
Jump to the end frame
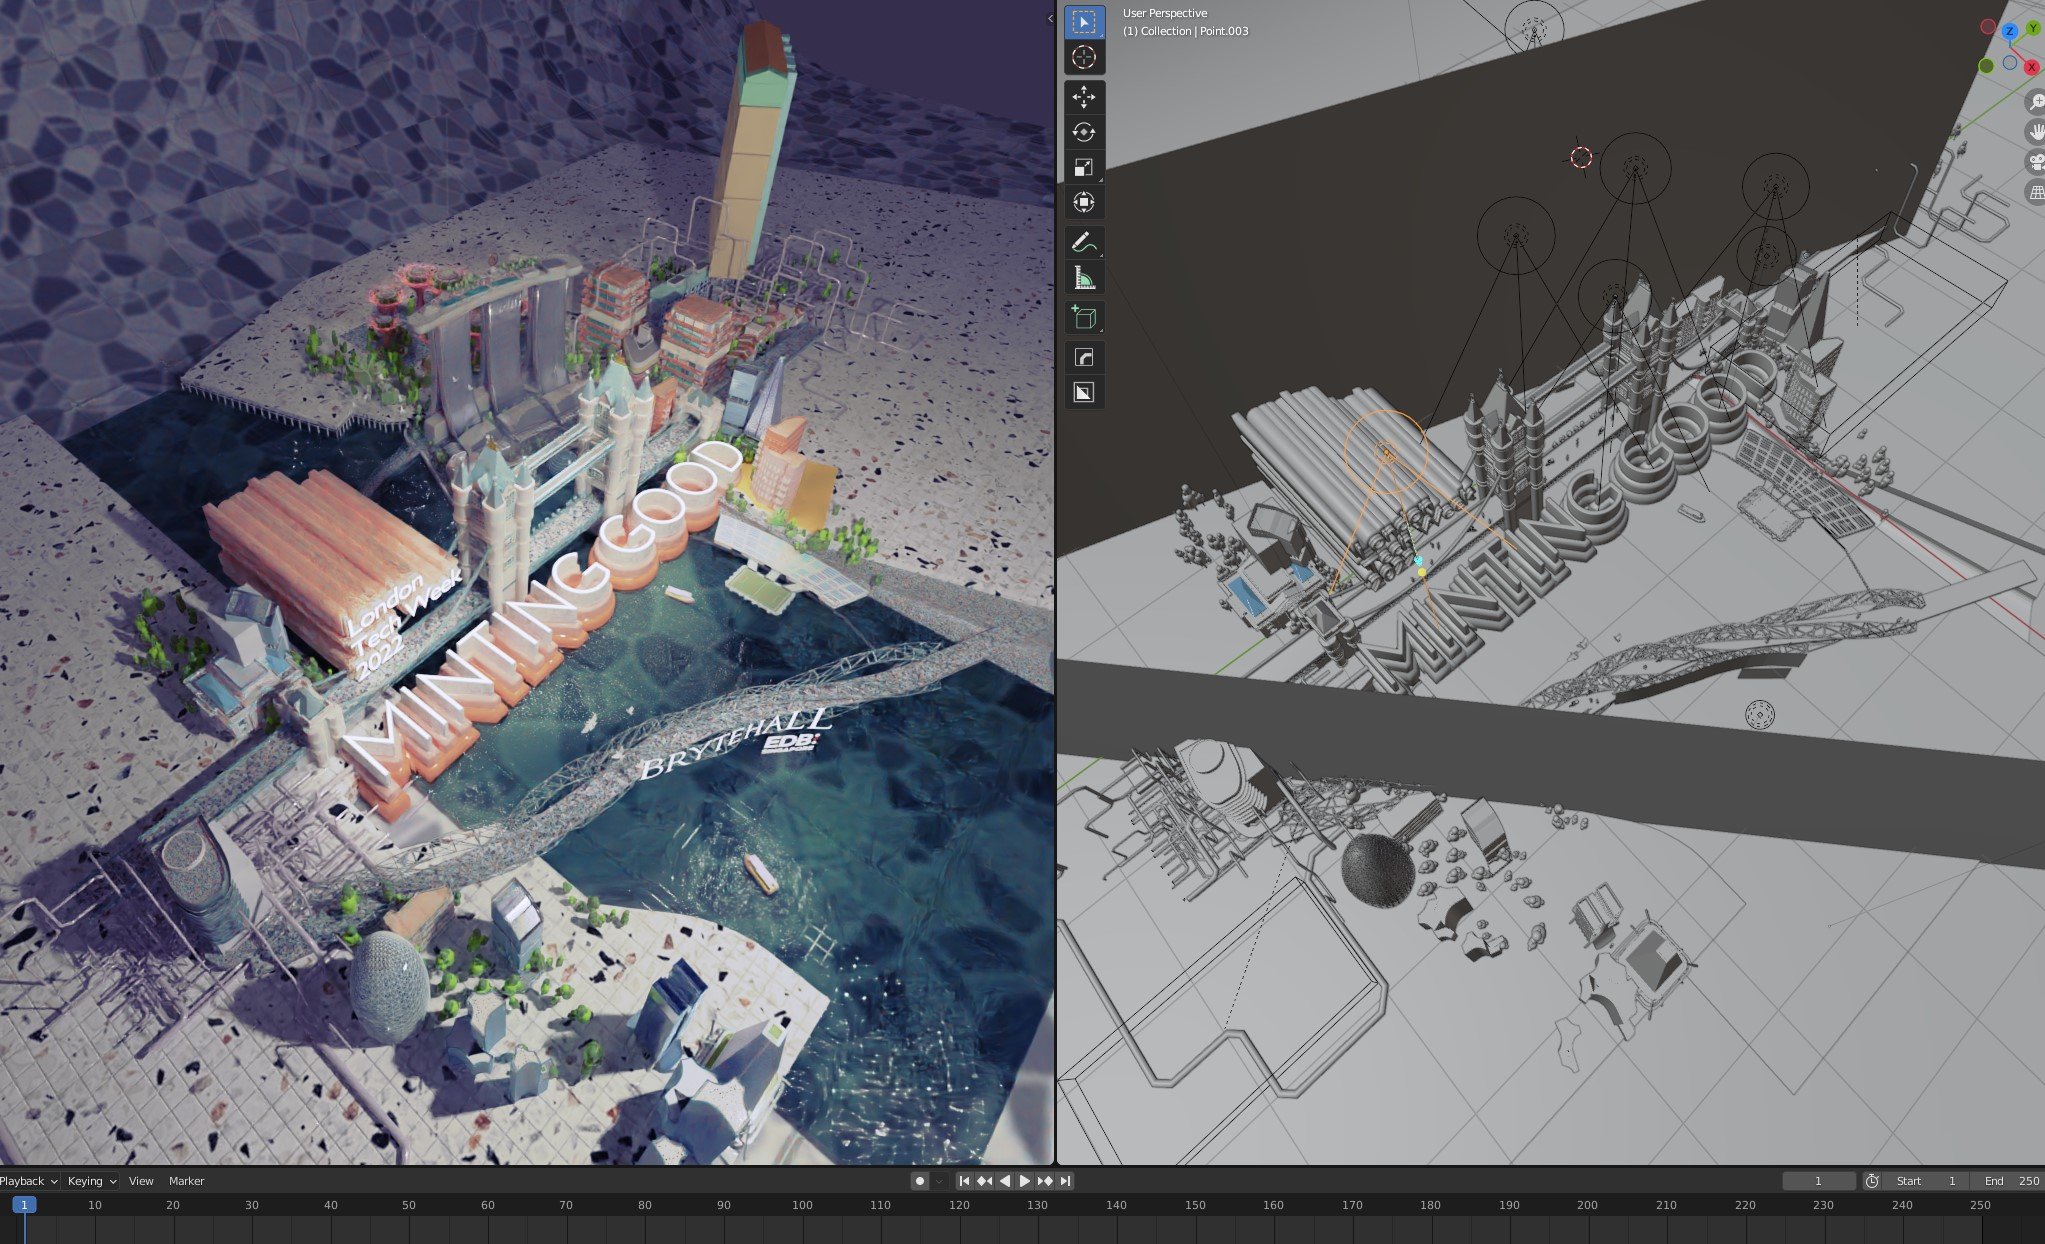pos(1066,1181)
